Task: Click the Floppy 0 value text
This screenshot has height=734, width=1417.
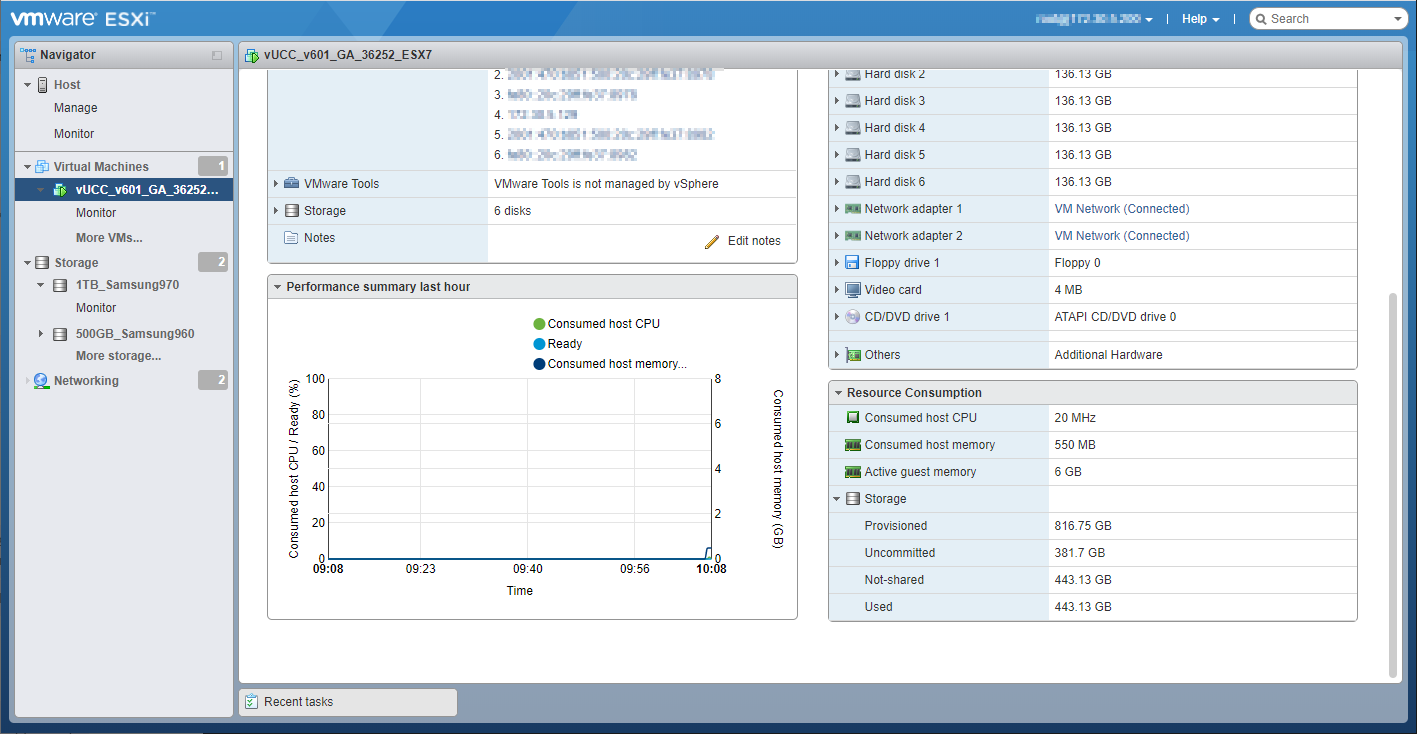Action: coord(1078,263)
